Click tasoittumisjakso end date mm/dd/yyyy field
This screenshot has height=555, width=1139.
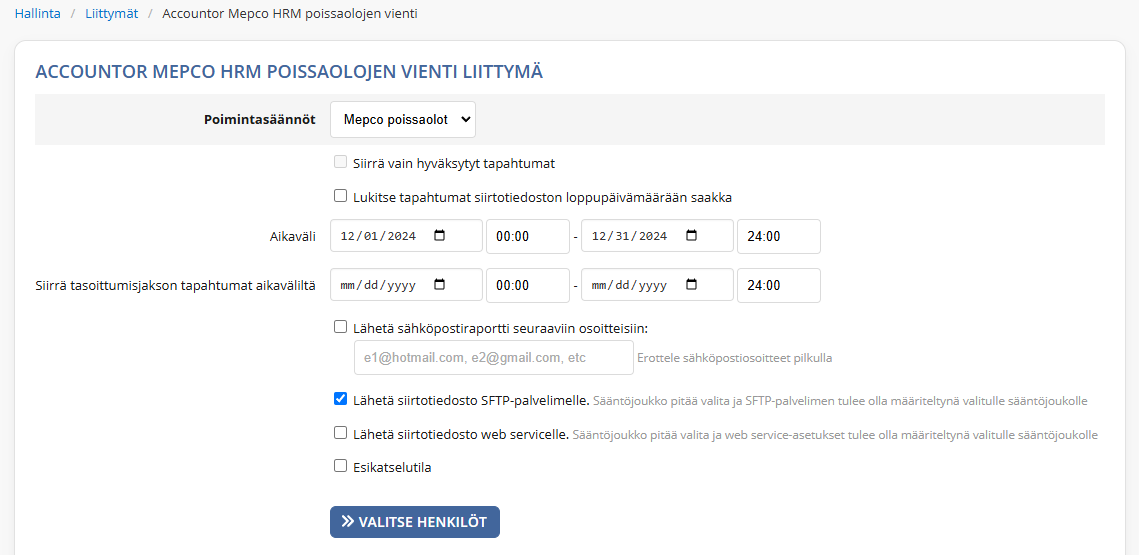658,285
